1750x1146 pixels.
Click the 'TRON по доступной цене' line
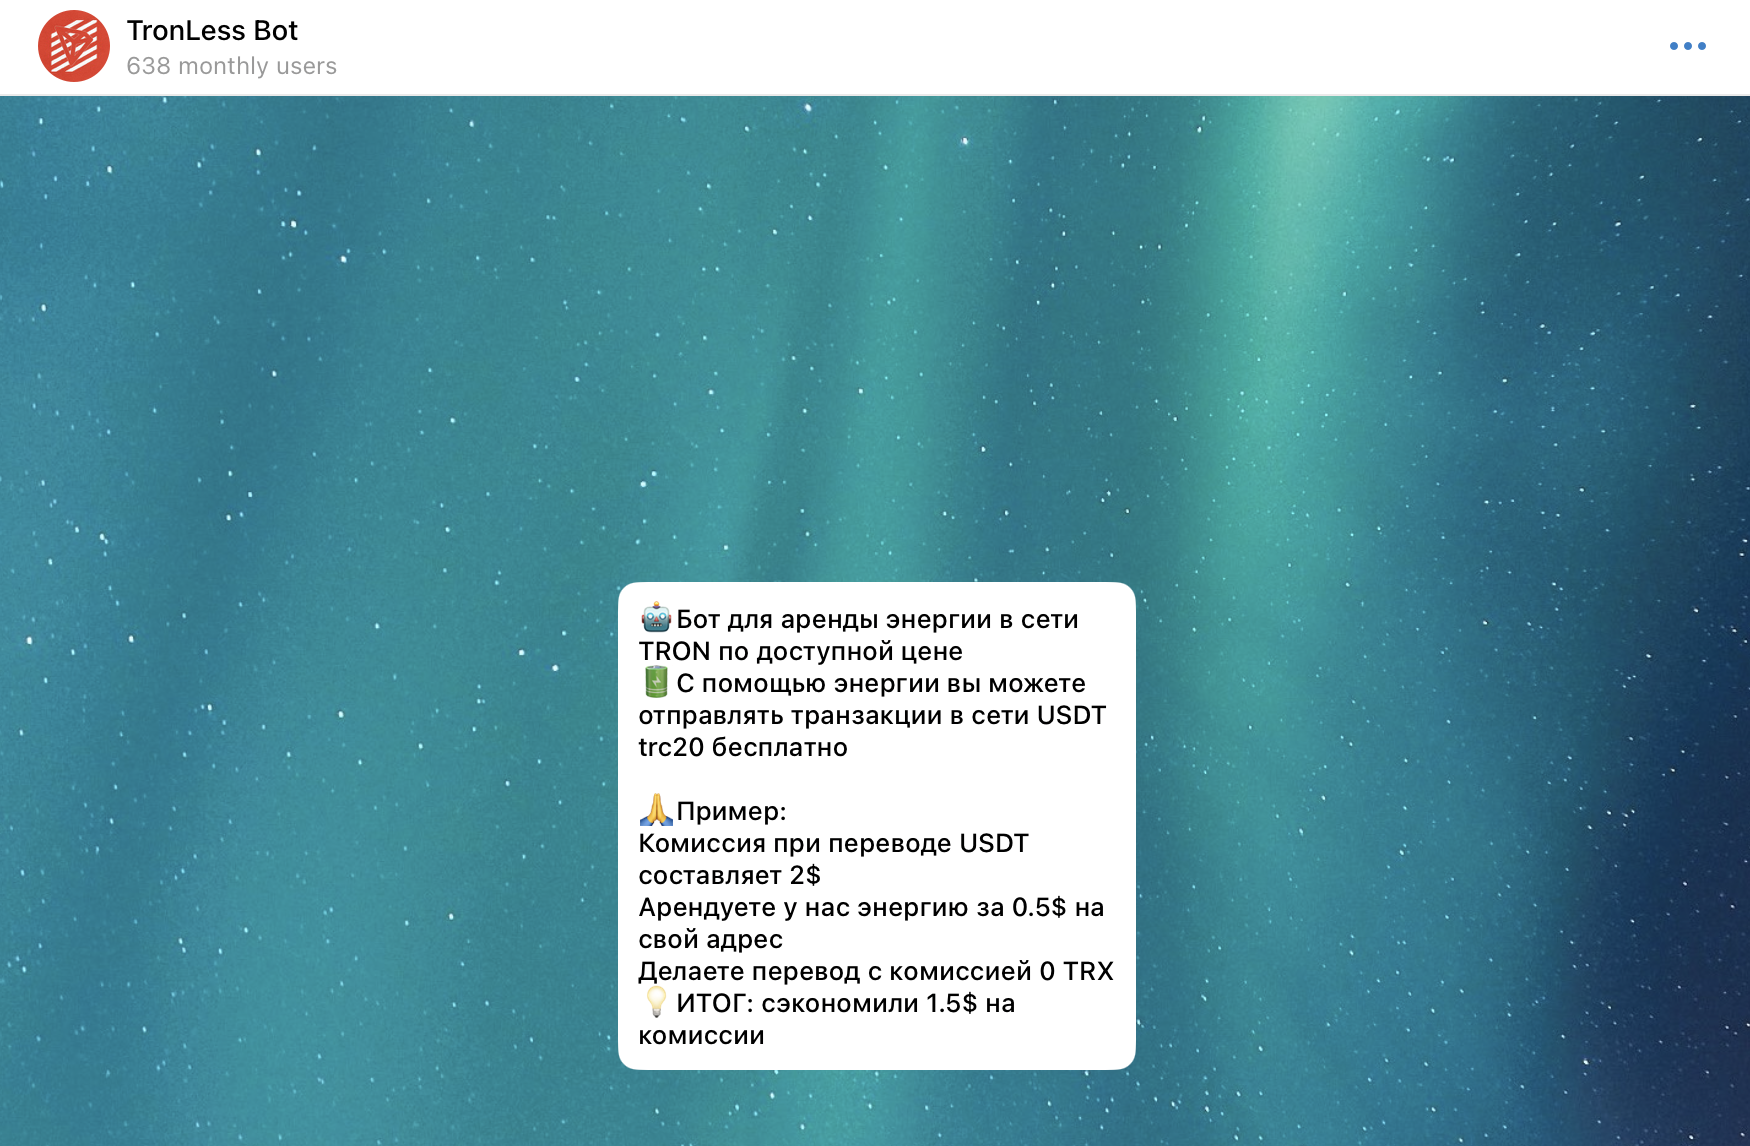[800, 652]
